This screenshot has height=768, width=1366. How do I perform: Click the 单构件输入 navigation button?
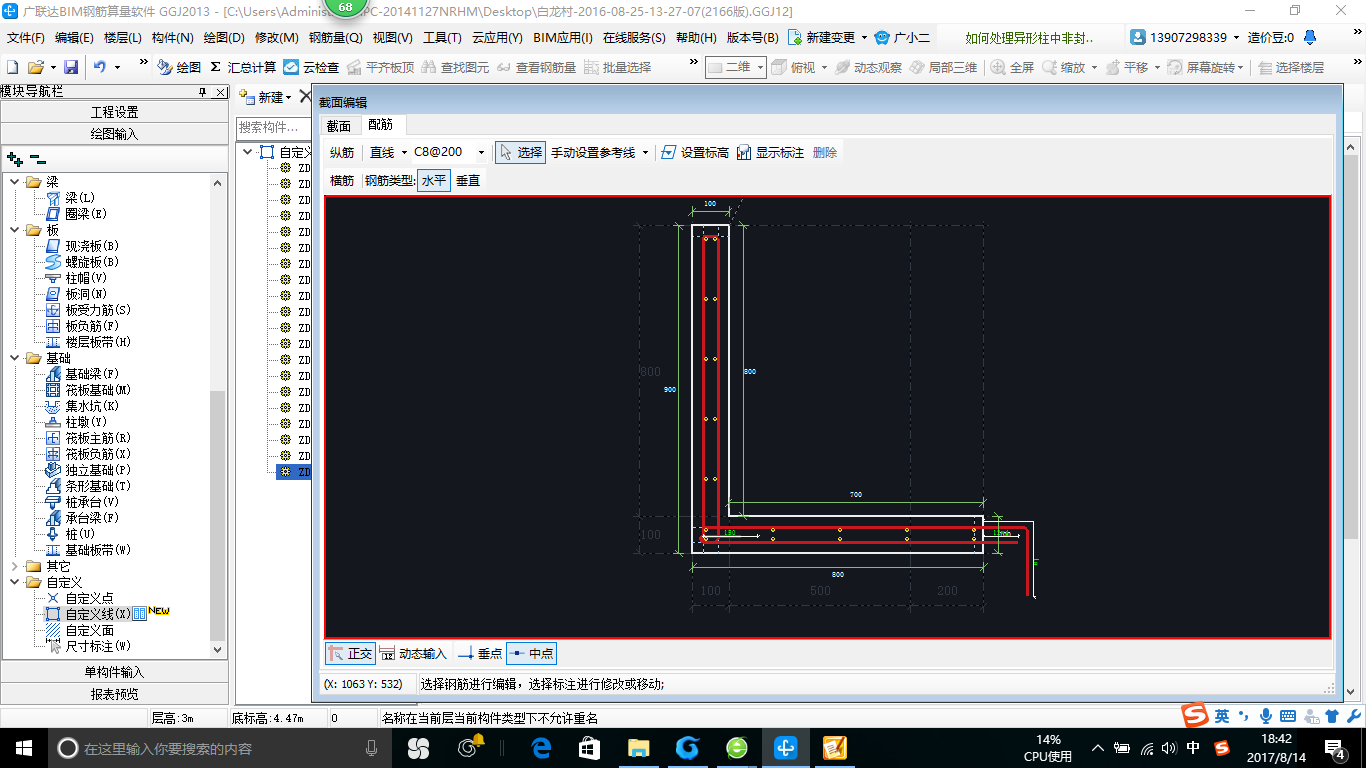[114, 672]
